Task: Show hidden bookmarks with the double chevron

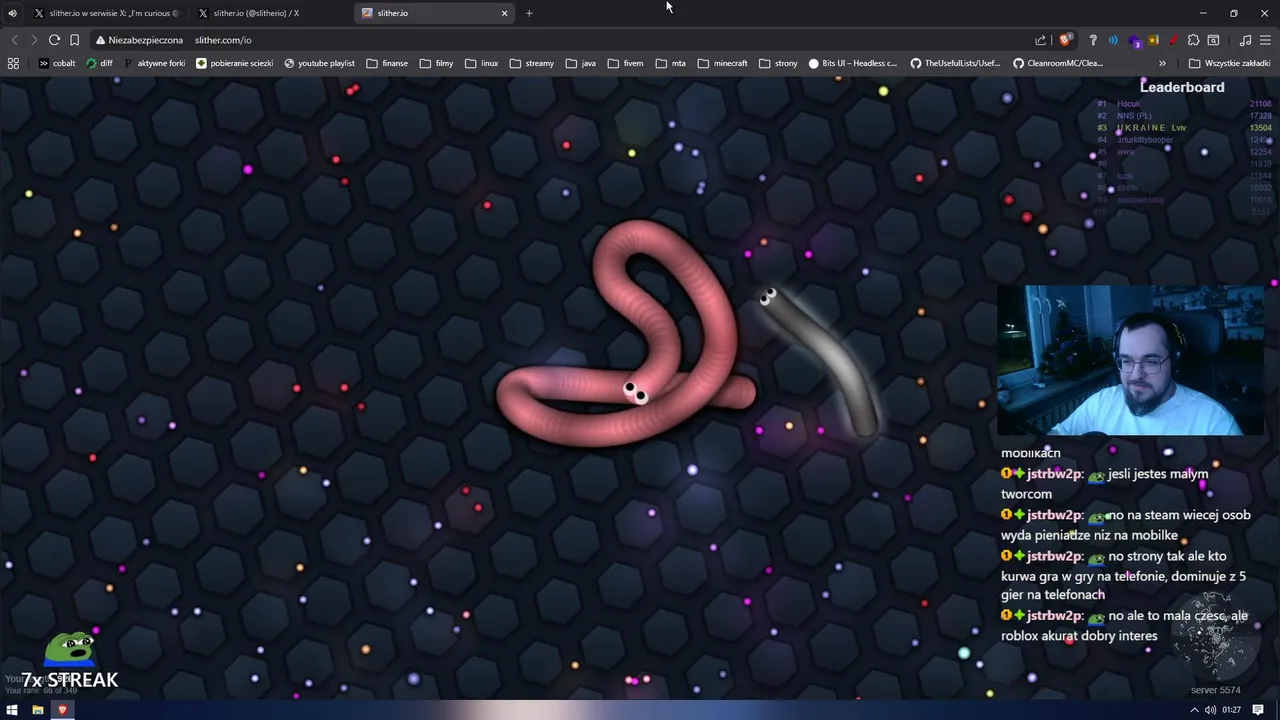Action: click(x=1162, y=63)
